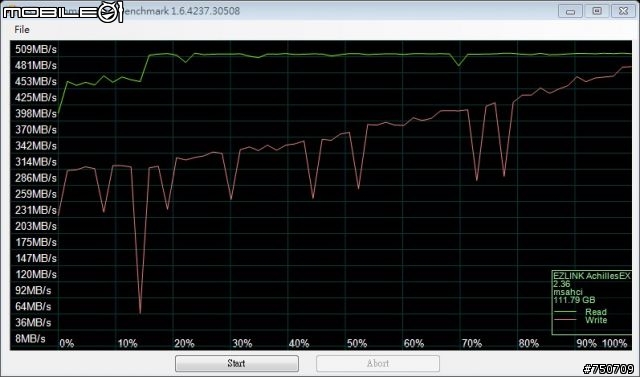640x377 pixels.
Task: Click the greyed-out Abort button
Action: pyautogui.click(x=378, y=363)
